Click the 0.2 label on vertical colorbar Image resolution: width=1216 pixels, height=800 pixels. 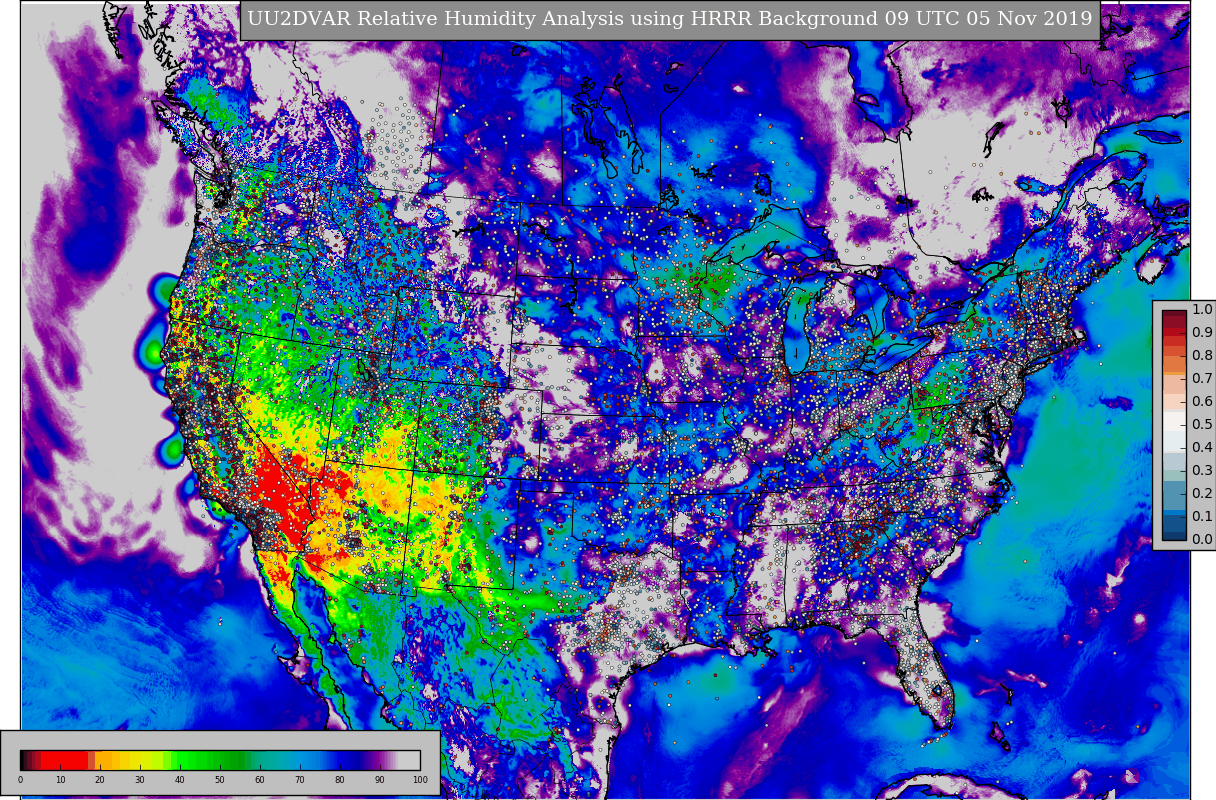(x=1202, y=494)
